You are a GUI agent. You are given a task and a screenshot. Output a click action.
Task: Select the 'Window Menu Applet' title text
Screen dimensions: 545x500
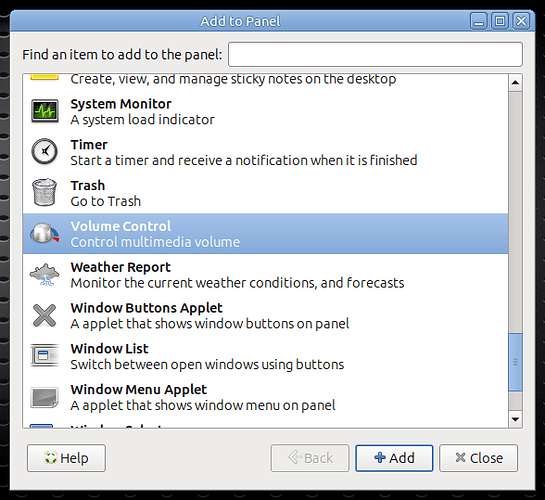(139, 390)
